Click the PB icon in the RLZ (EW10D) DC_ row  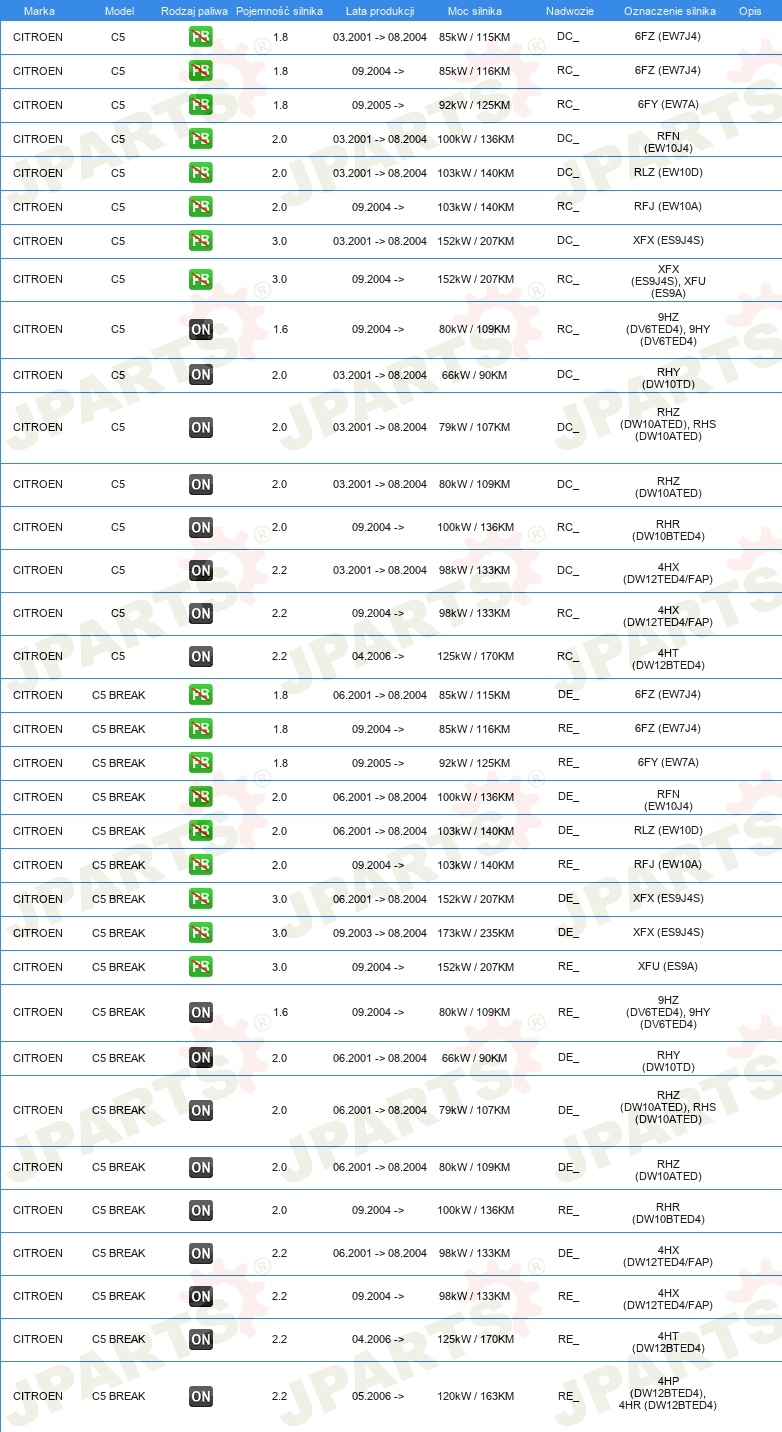coord(200,173)
